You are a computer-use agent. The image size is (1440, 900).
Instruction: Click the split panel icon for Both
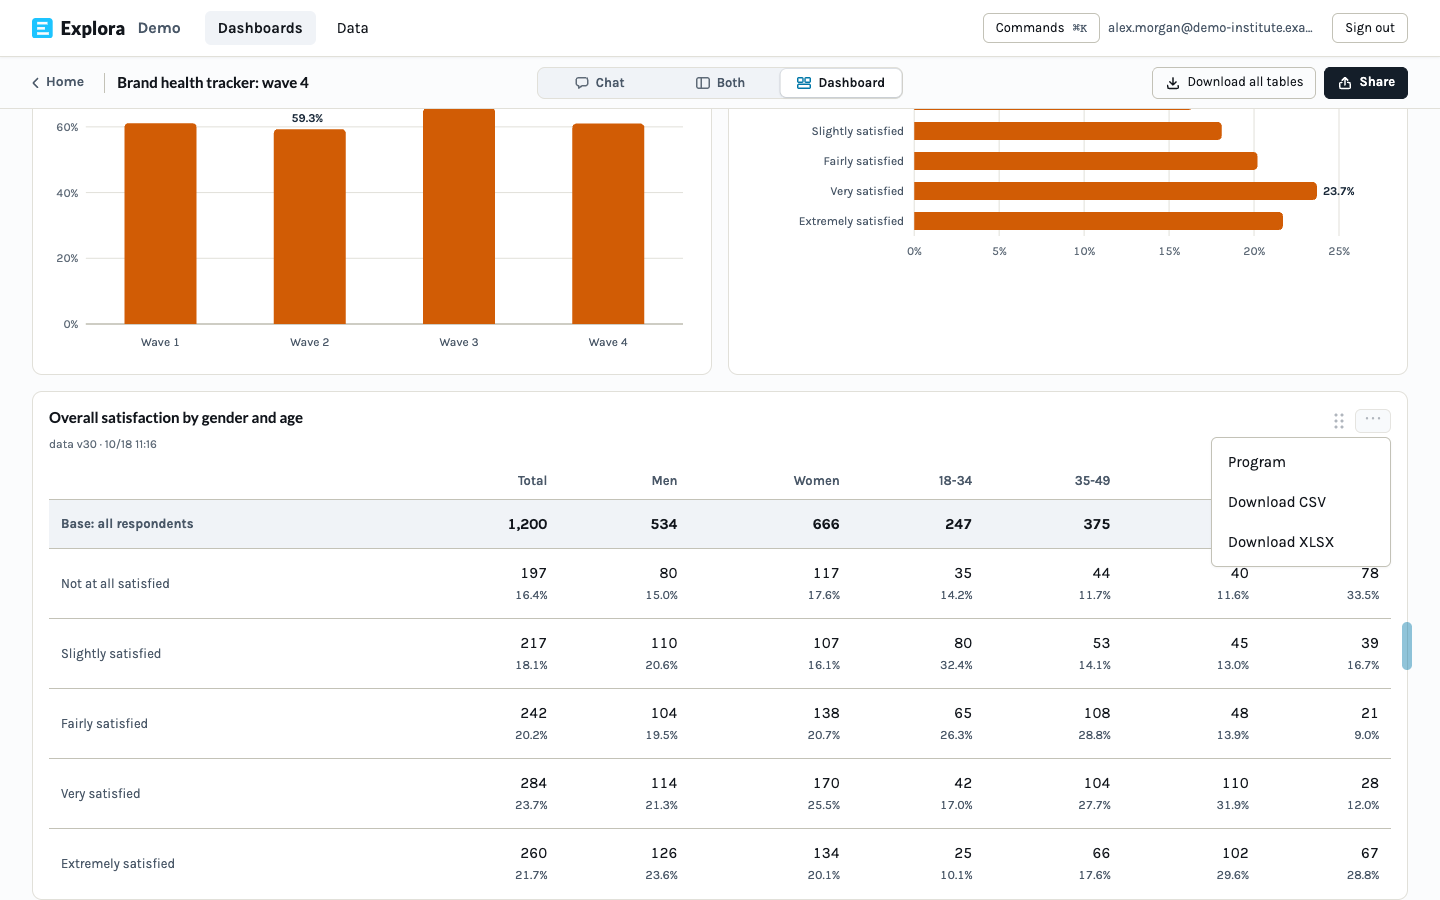(703, 83)
